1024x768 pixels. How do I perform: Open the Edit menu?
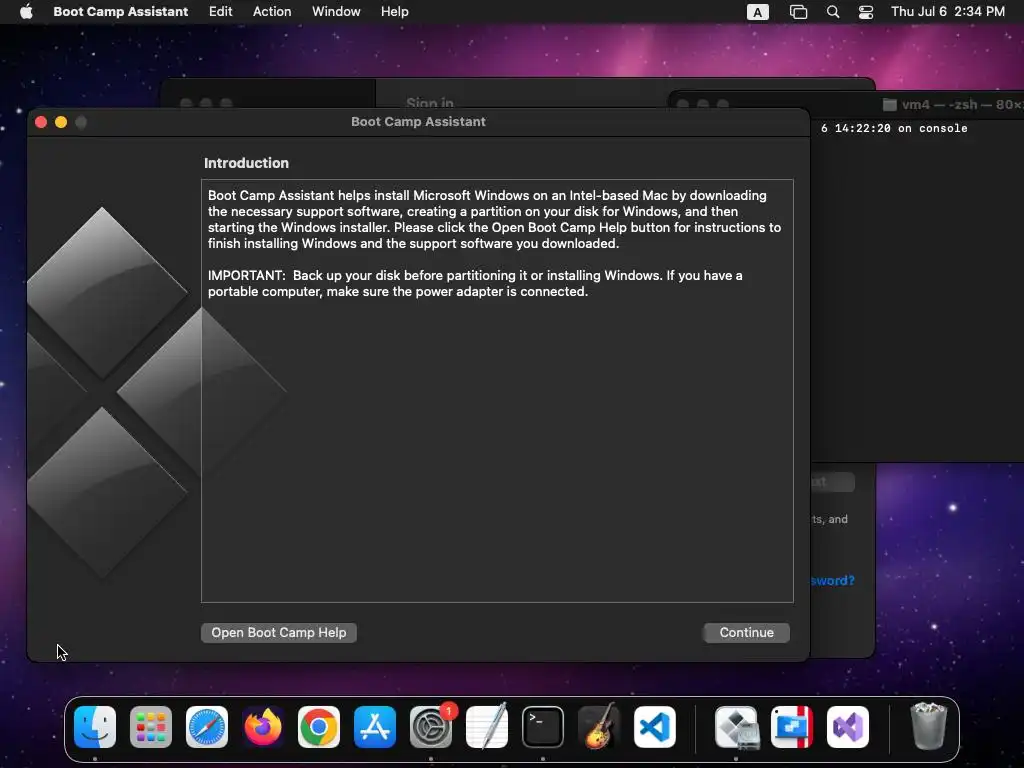(220, 12)
